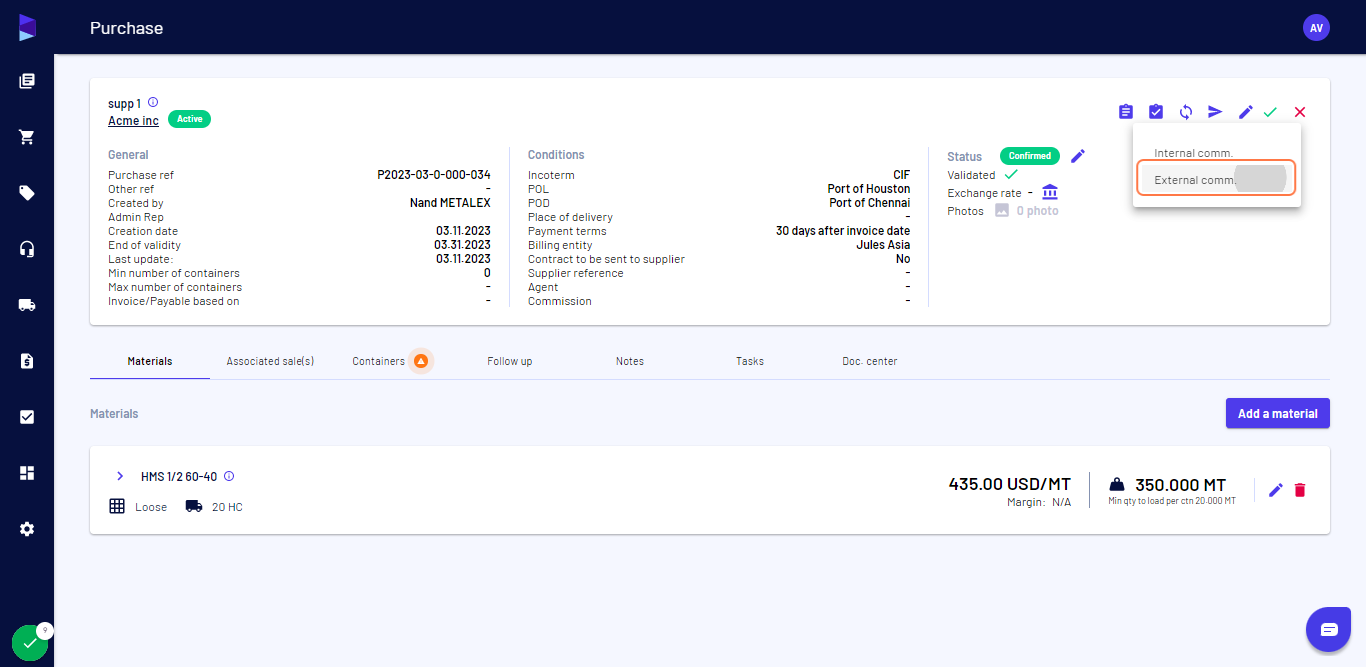The image size is (1366, 667).
Task: Select External comm. menu option
Action: click(x=1217, y=180)
